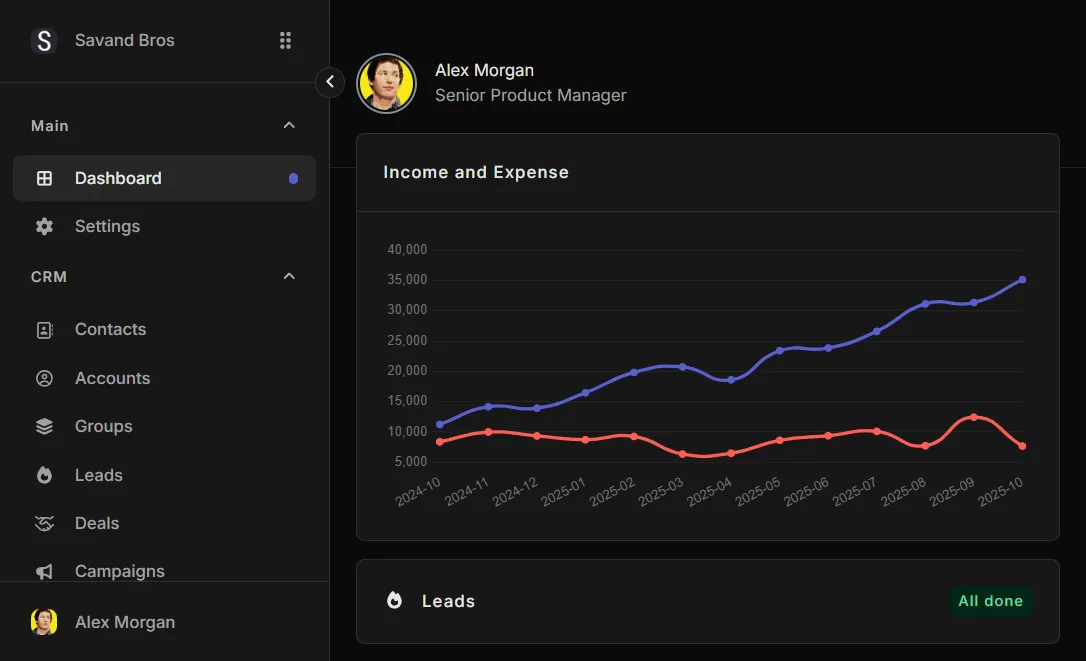Click the Leads flame icon in sidebar
1086x661 pixels.
point(44,475)
